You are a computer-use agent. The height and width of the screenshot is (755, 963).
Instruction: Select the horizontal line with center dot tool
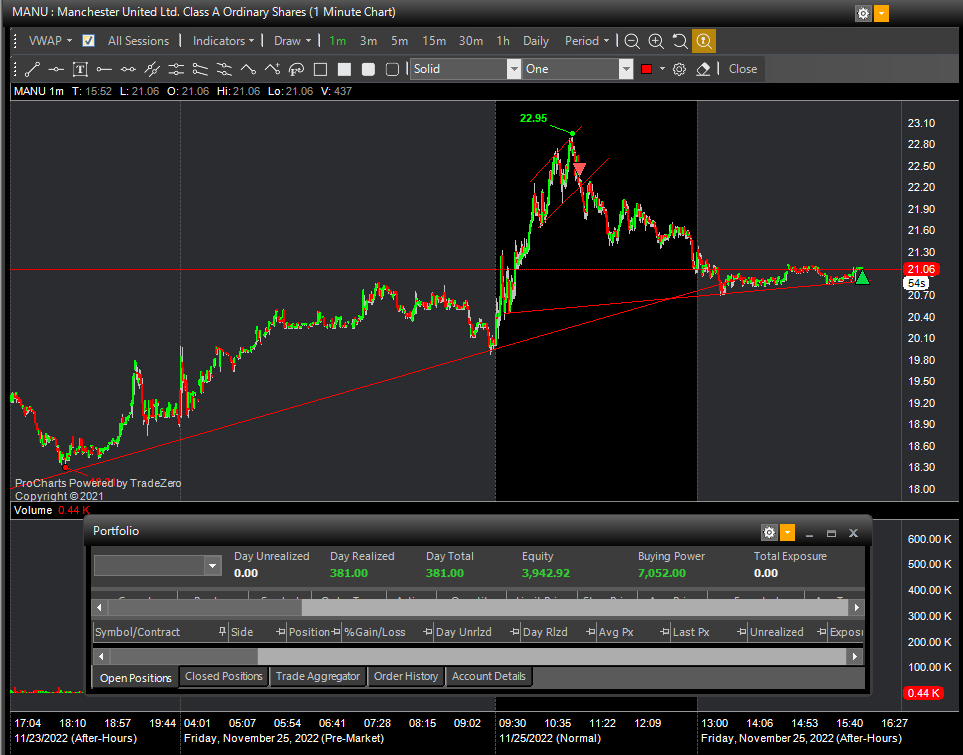click(56, 69)
